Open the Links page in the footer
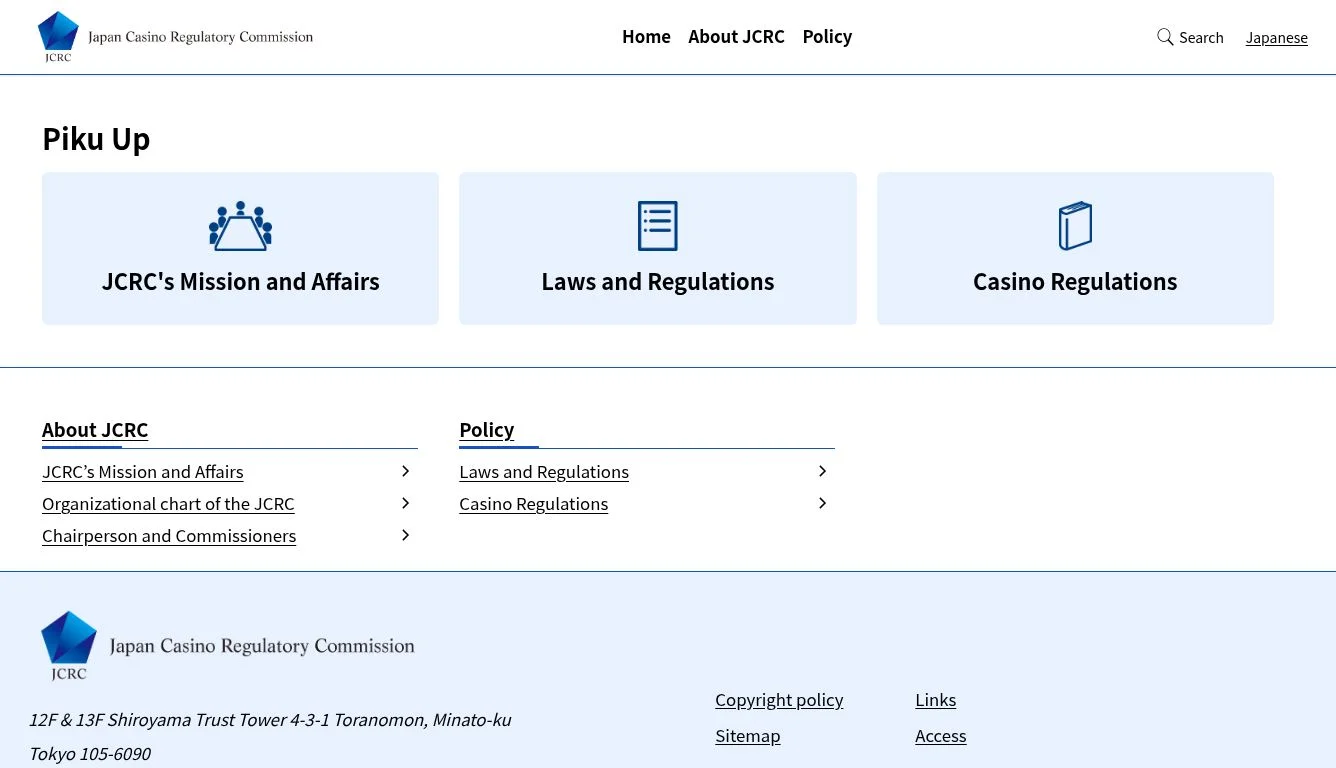Viewport: 1336px width, 768px height. click(x=935, y=699)
